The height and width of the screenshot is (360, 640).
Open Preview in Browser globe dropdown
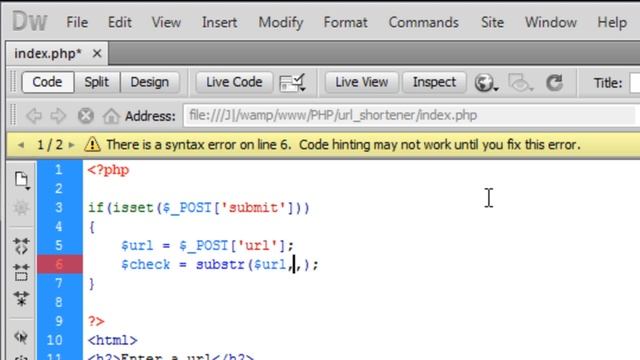486,83
